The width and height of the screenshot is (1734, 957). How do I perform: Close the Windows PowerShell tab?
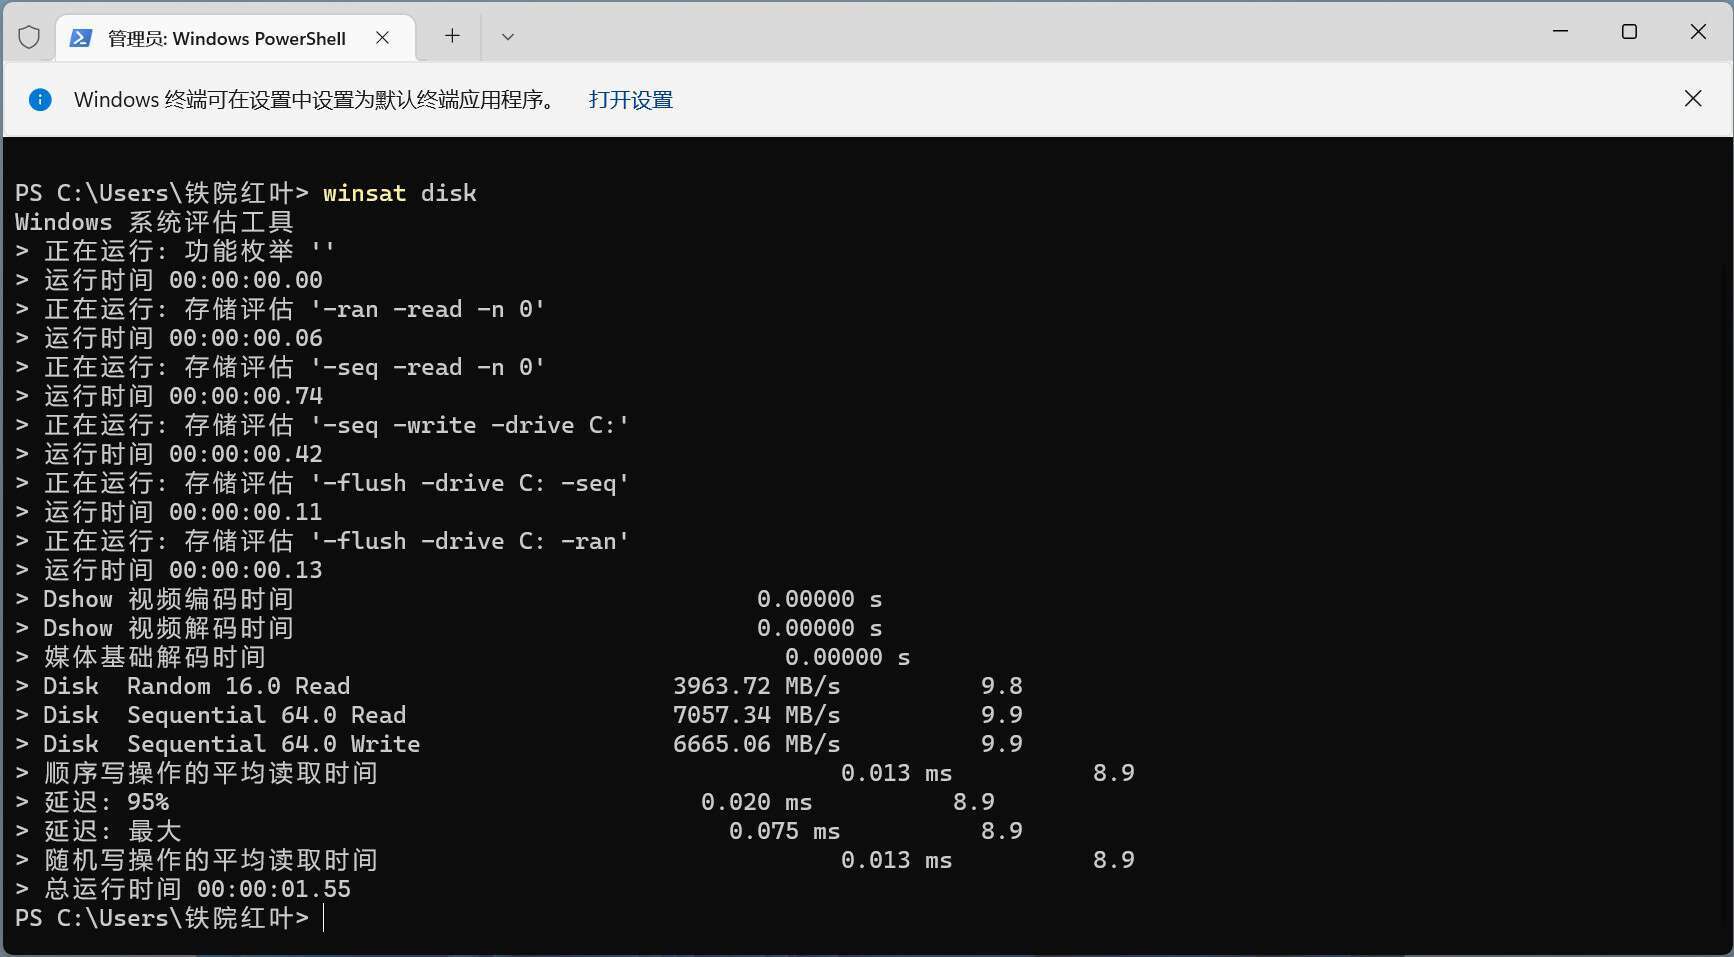(382, 38)
